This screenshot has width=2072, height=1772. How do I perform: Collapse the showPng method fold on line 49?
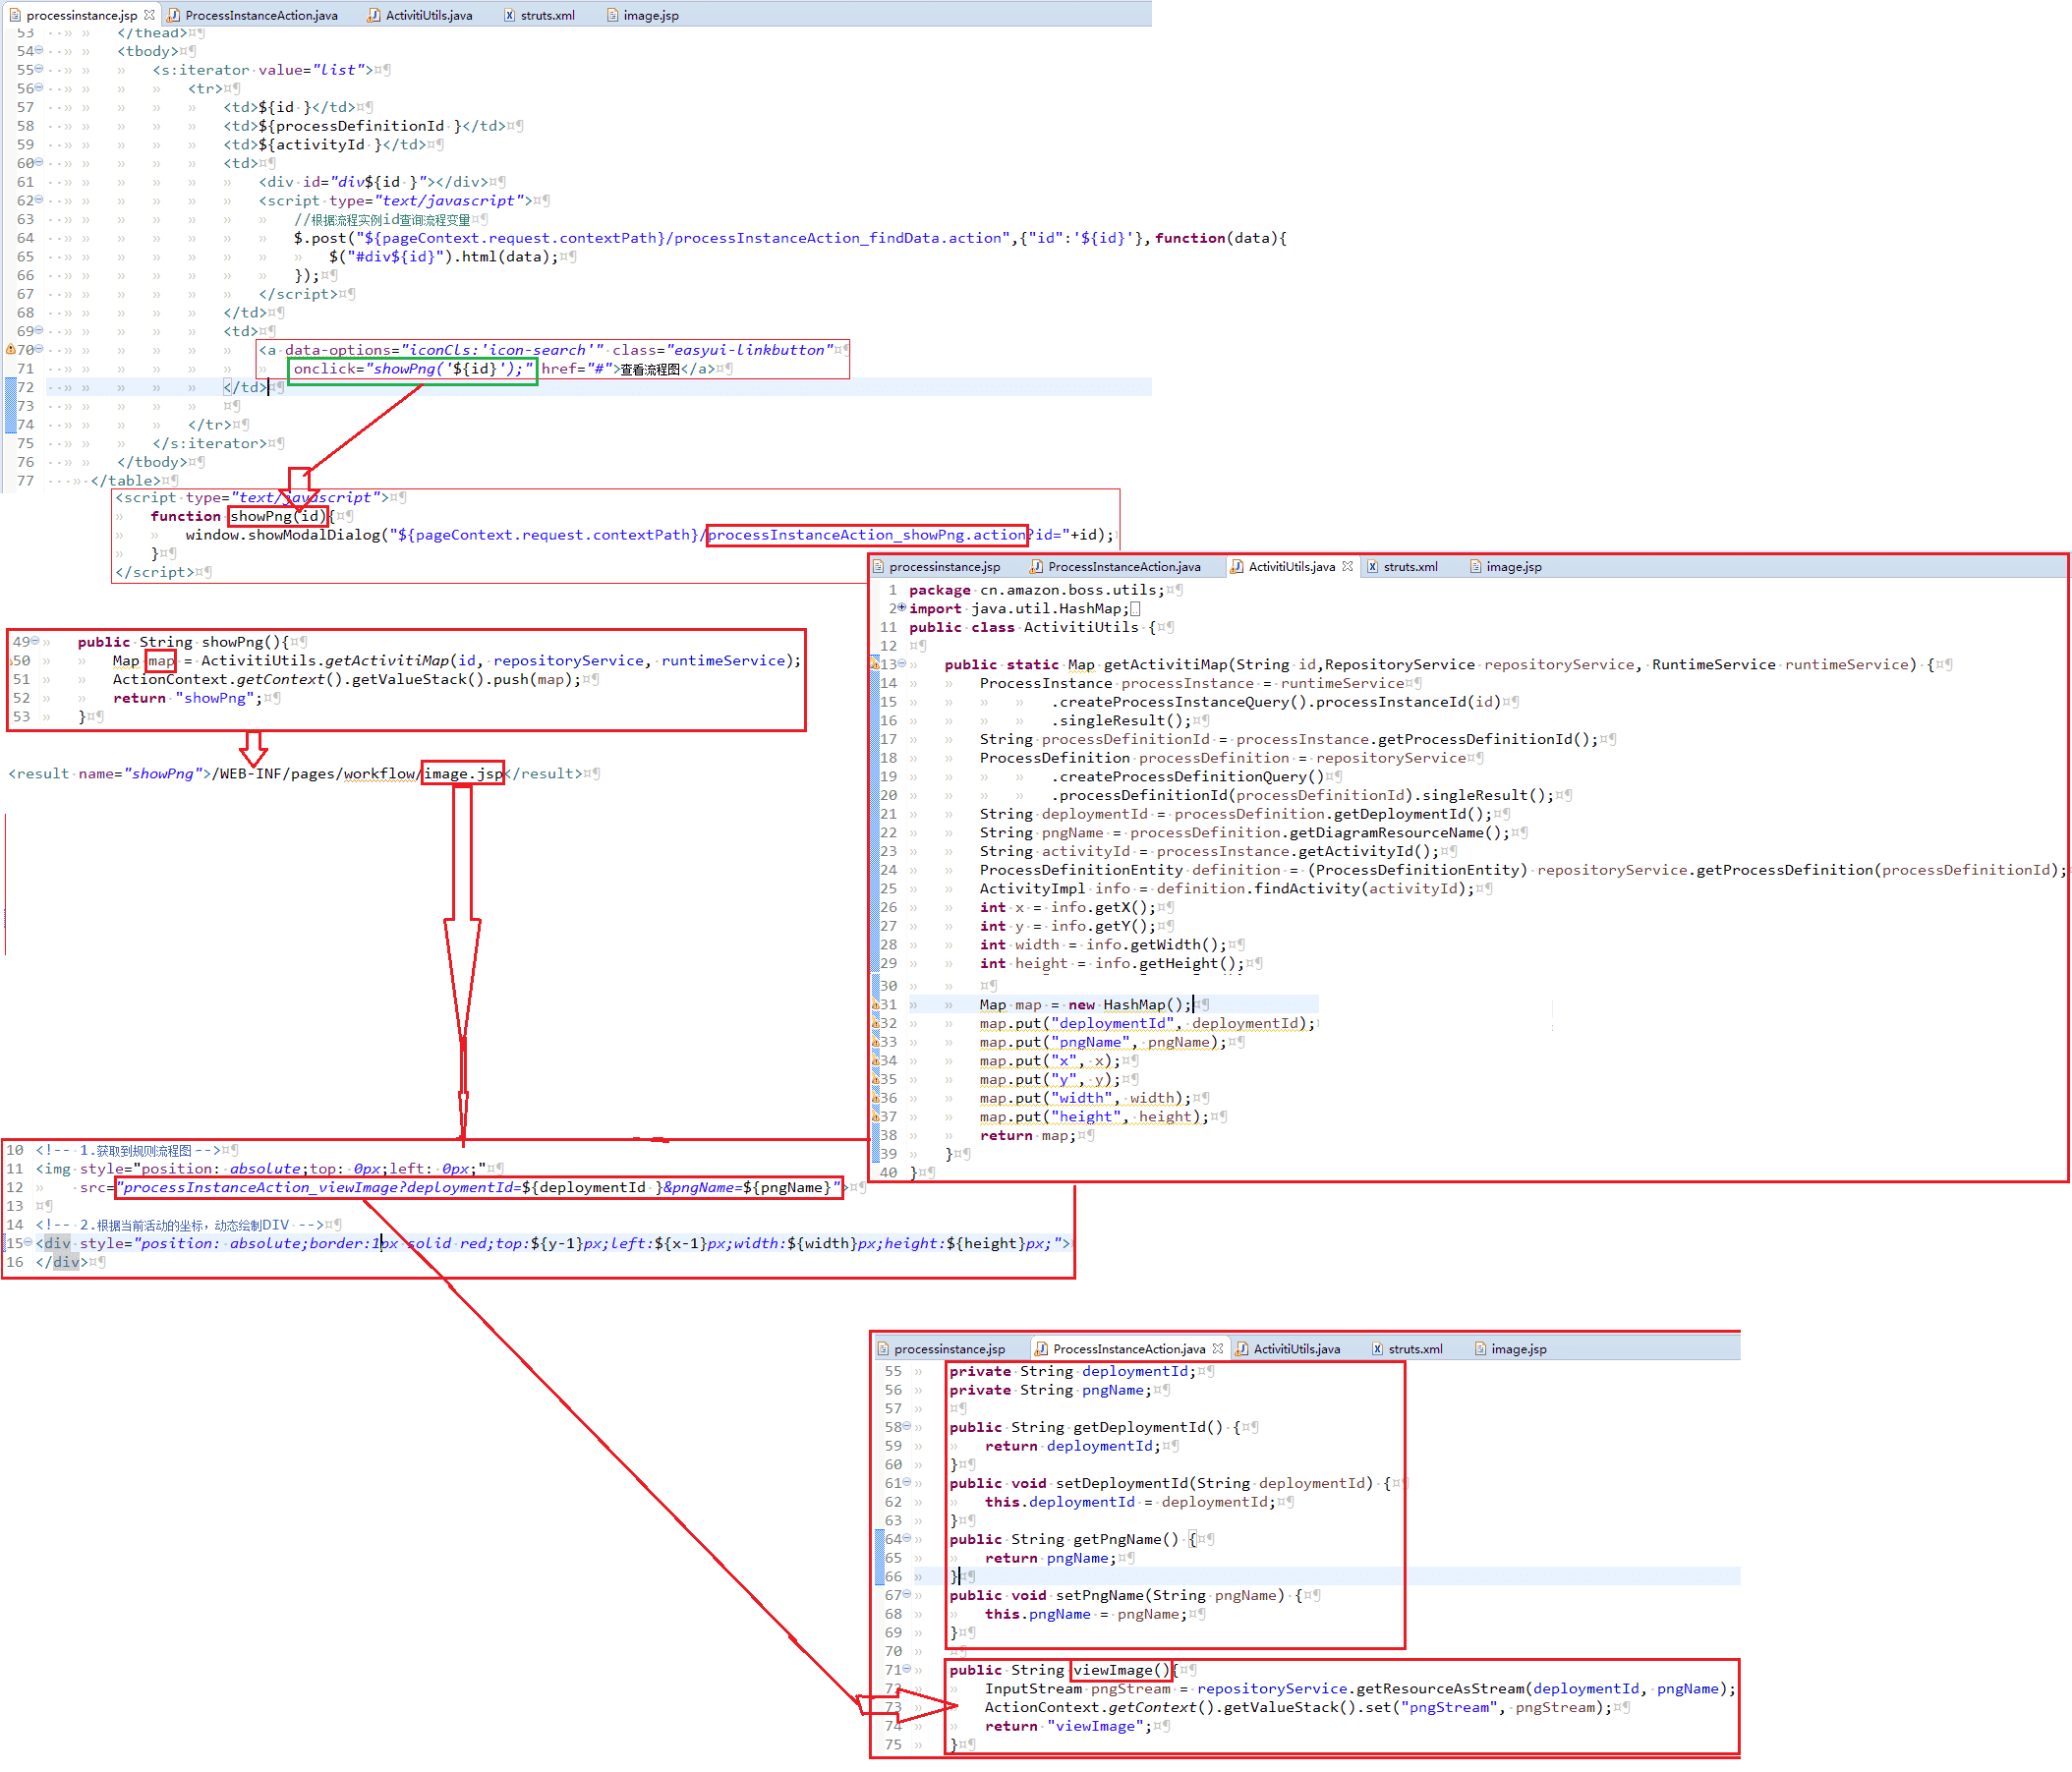[35, 641]
